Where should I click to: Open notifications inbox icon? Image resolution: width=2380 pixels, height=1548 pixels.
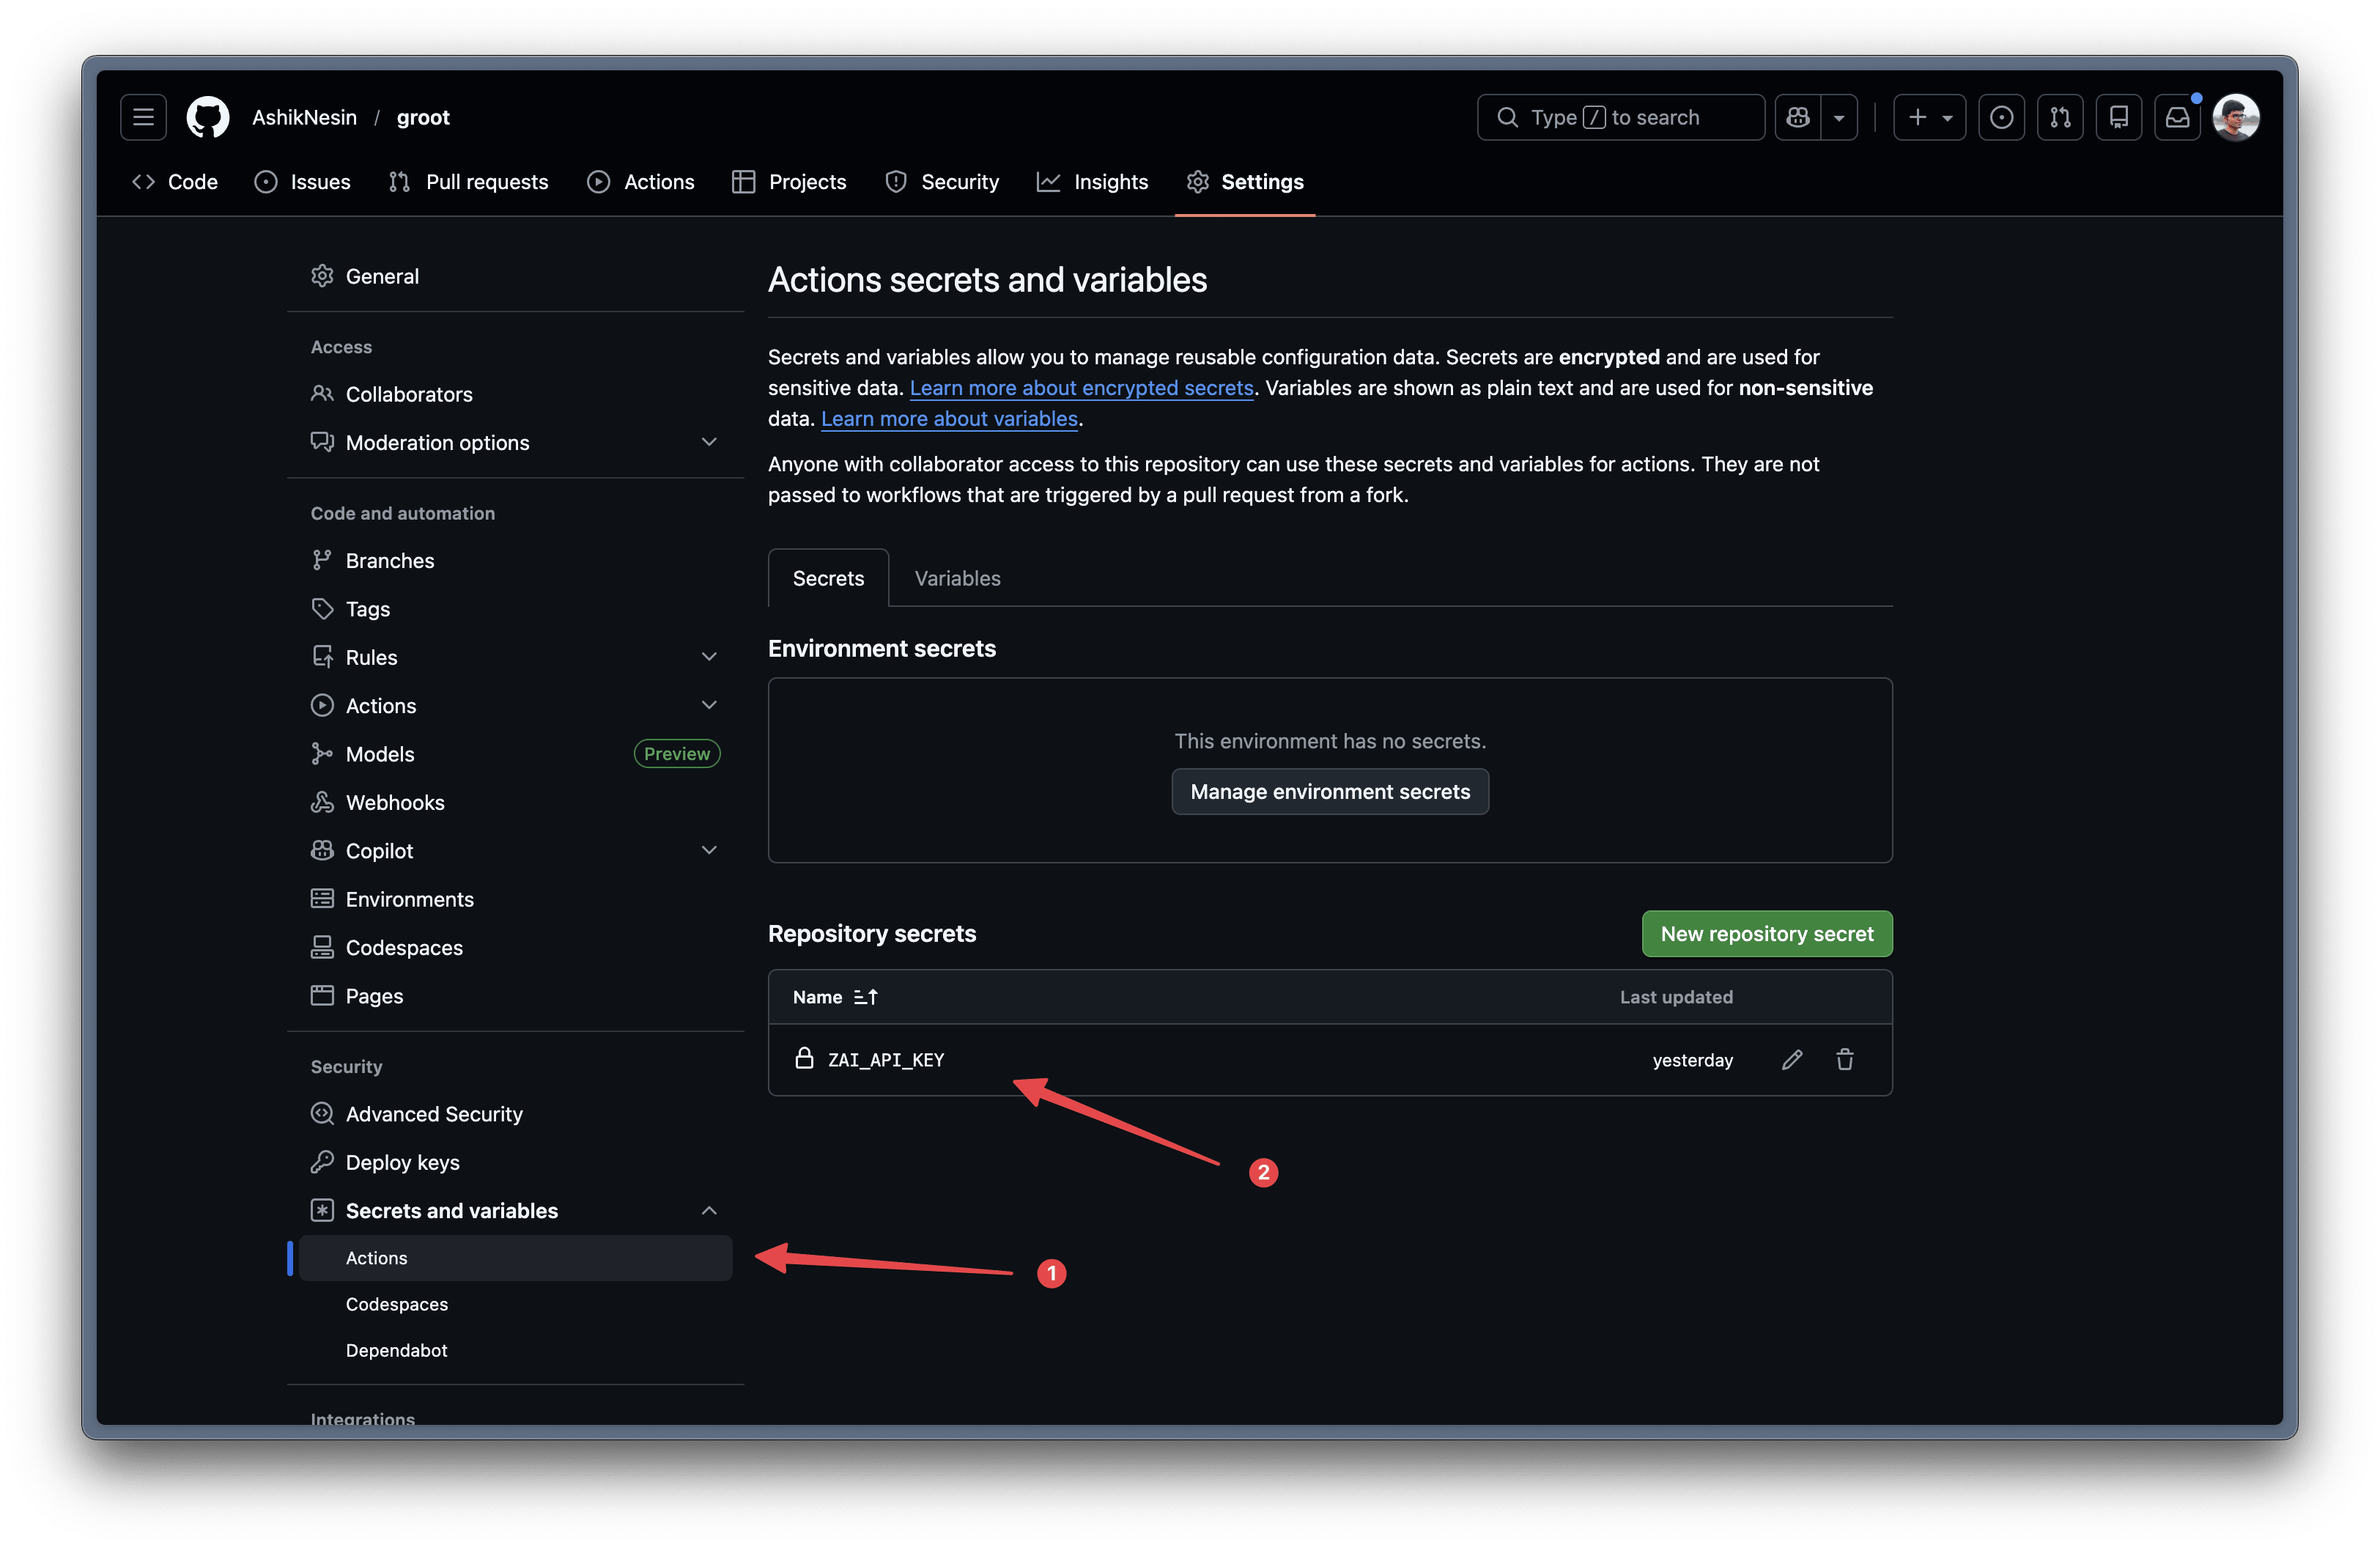tap(2177, 117)
